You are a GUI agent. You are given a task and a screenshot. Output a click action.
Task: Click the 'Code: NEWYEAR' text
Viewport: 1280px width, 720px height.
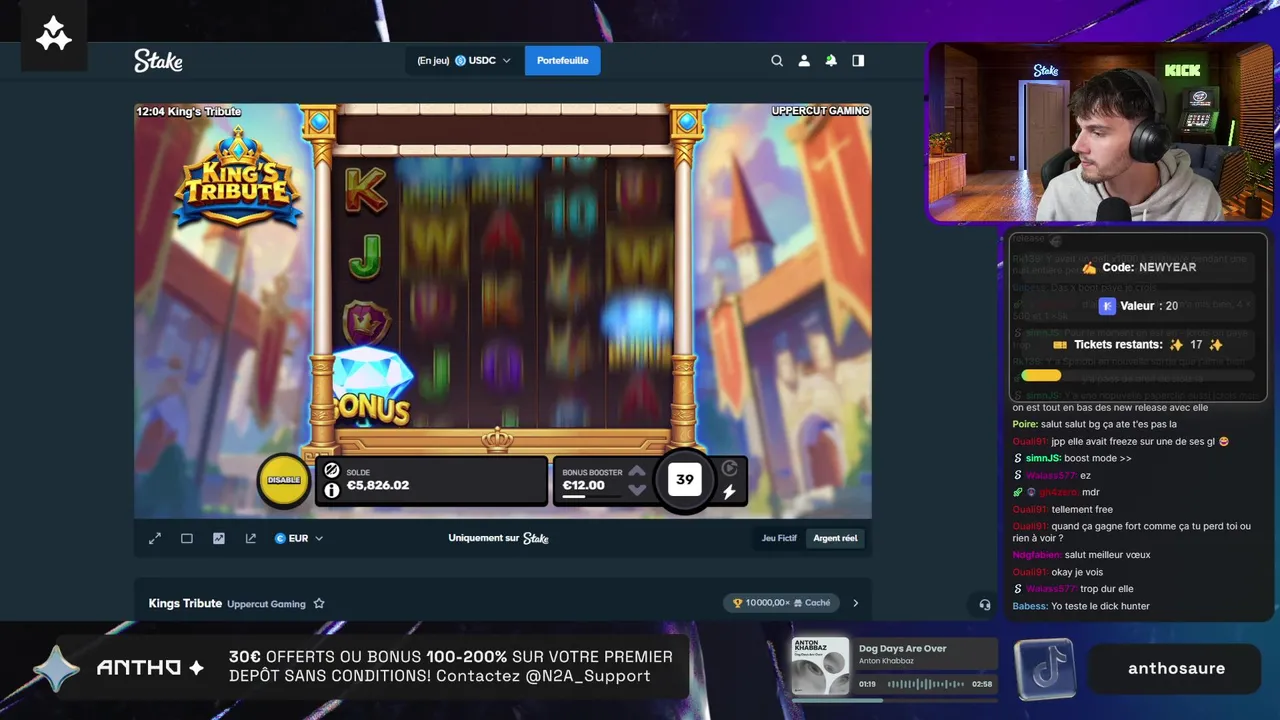pyautogui.click(x=1149, y=268)
